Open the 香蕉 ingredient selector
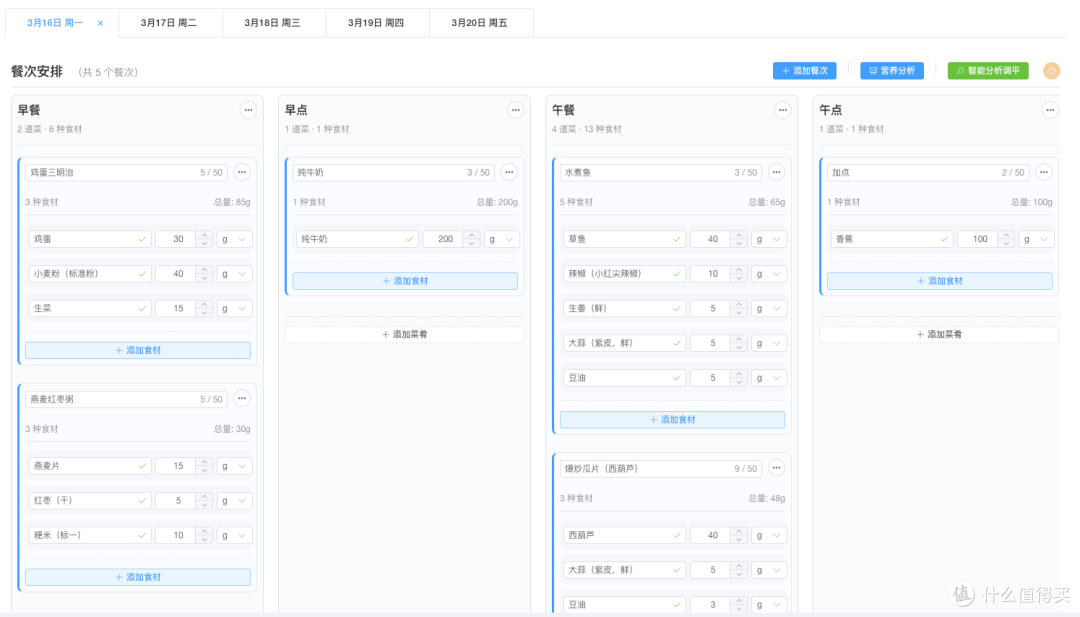The height and width of the screenshot is (617, 1080). (x=891, y=239)
